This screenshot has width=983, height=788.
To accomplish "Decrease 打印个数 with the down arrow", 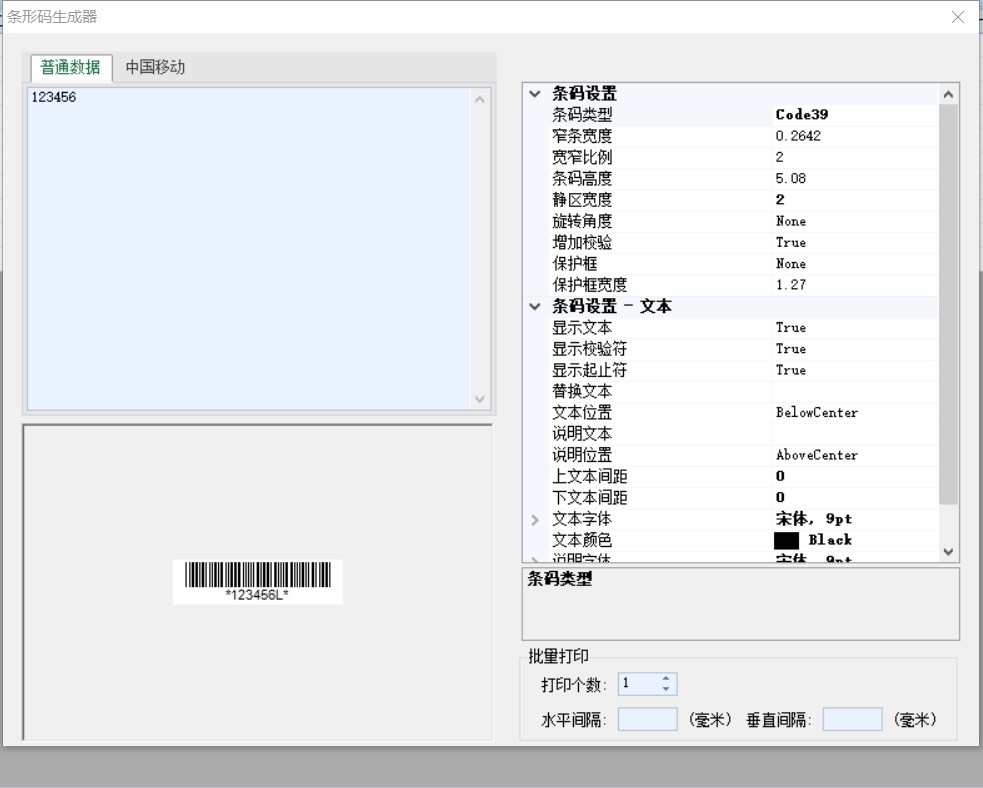I will pos(666,689).
